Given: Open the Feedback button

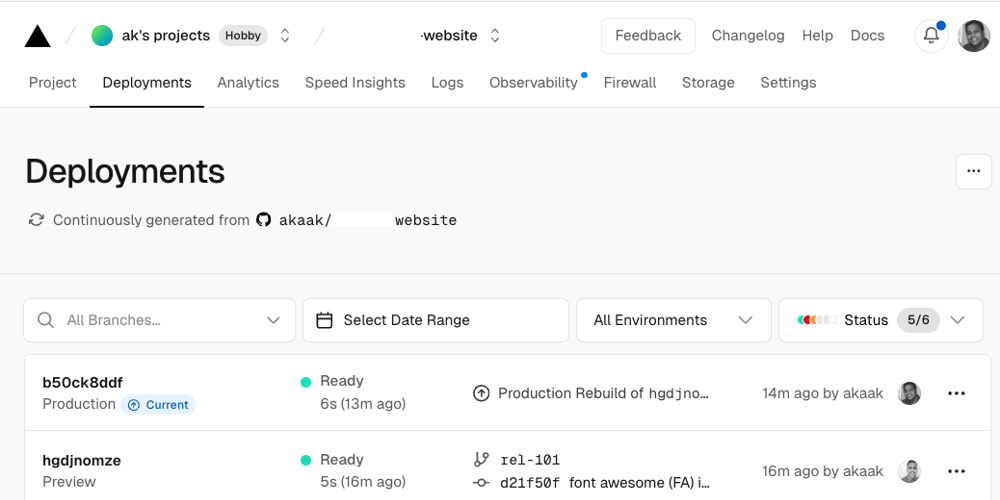Looking at the screenshot, I should (648, 36).
